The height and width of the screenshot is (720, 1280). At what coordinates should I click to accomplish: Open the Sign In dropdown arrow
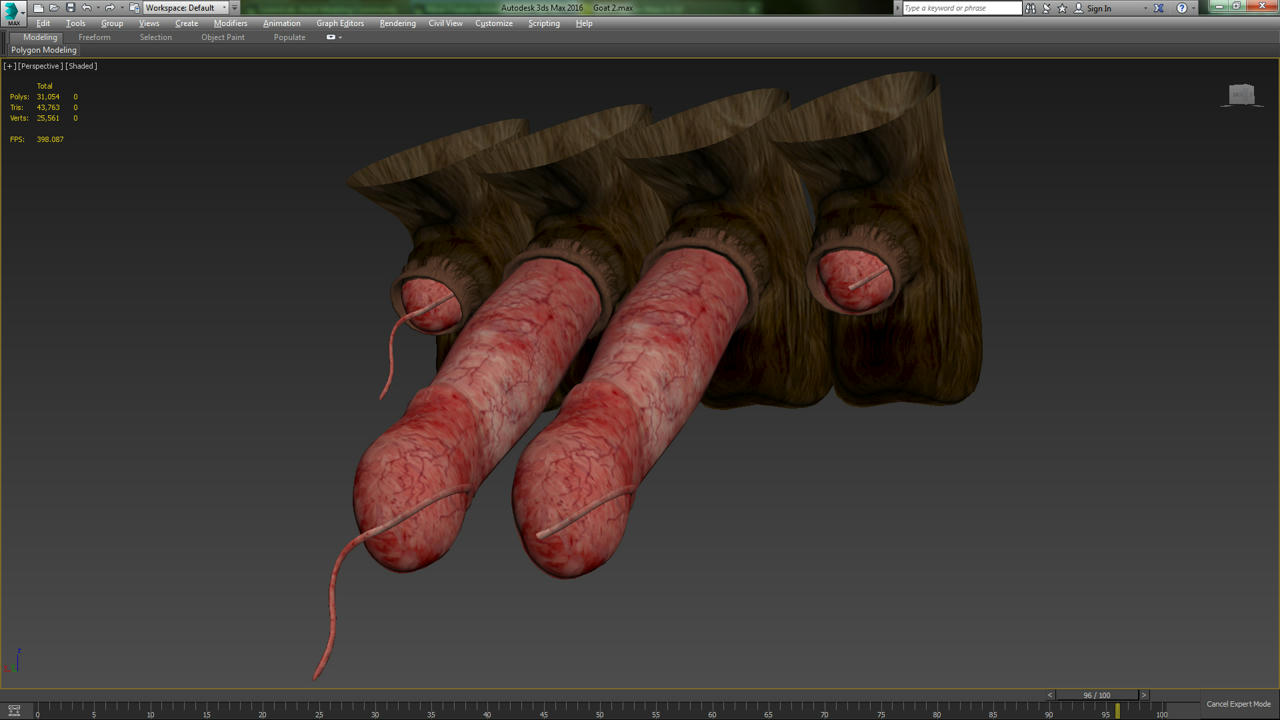(x=1146, y=8)
